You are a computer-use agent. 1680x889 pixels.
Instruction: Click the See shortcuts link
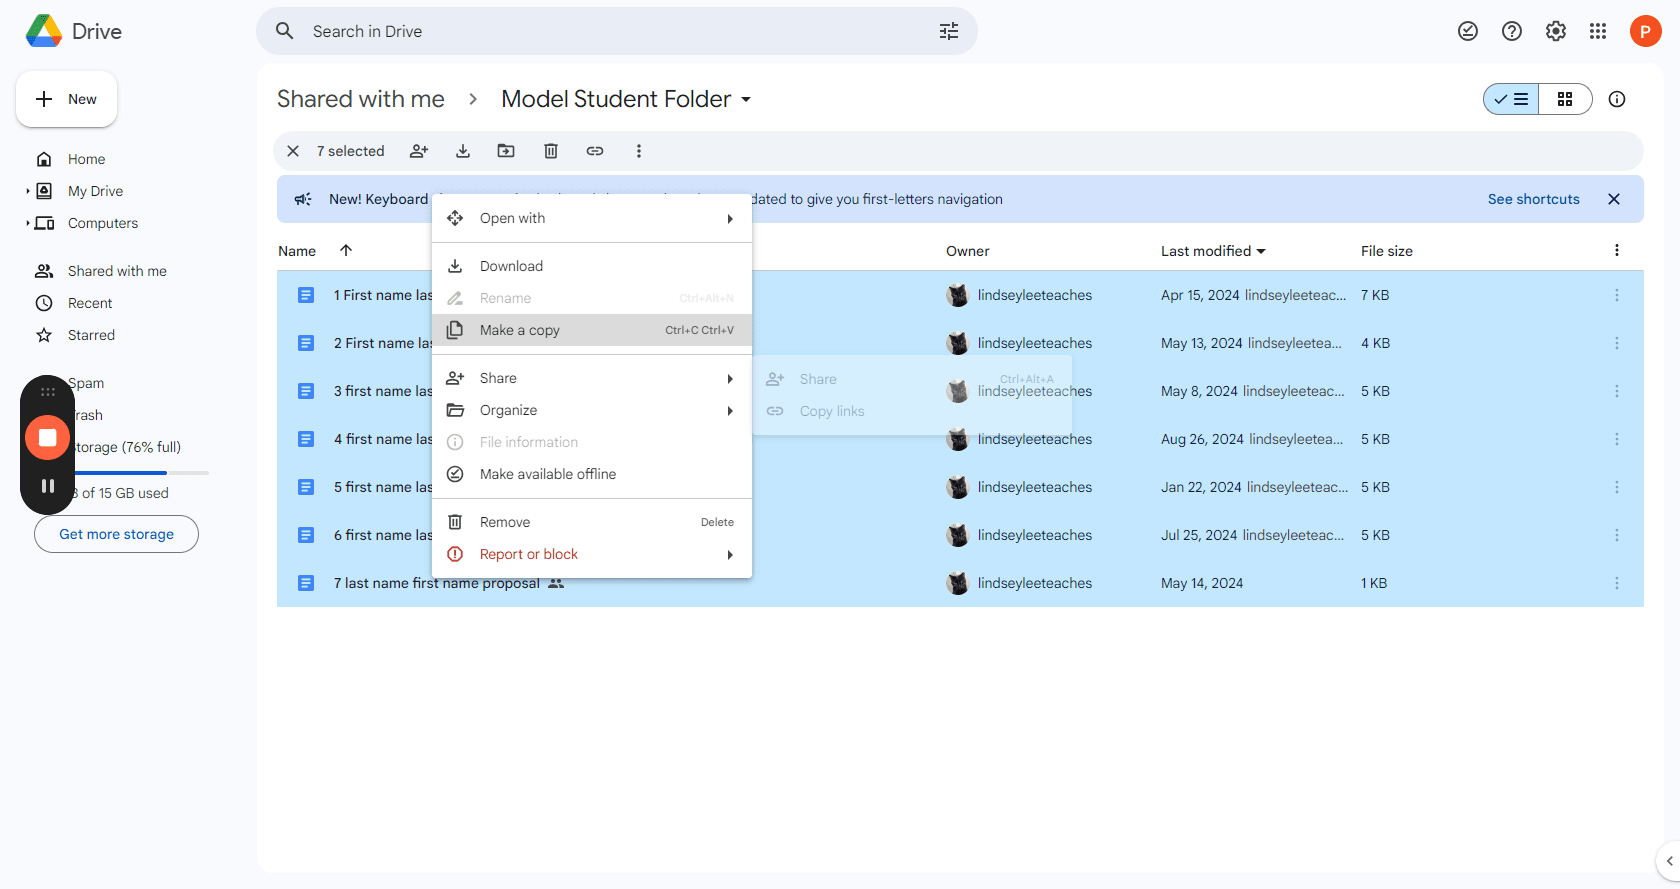1533,199
